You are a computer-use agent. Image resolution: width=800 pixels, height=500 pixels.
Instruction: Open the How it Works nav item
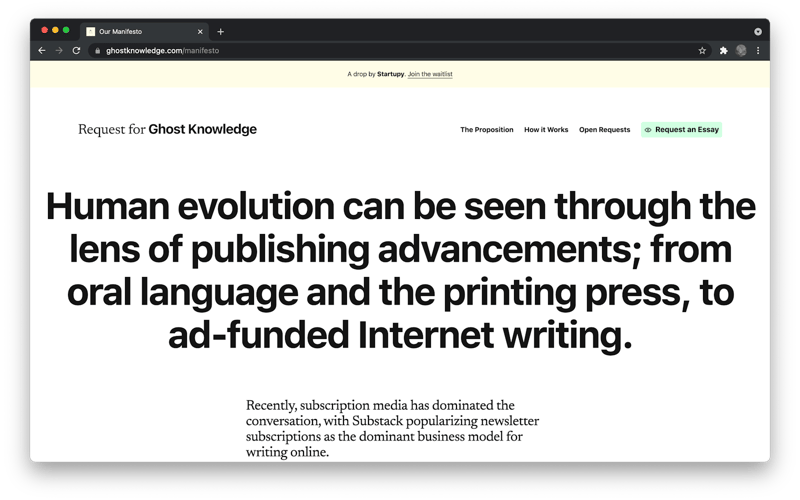click(546, 130)
